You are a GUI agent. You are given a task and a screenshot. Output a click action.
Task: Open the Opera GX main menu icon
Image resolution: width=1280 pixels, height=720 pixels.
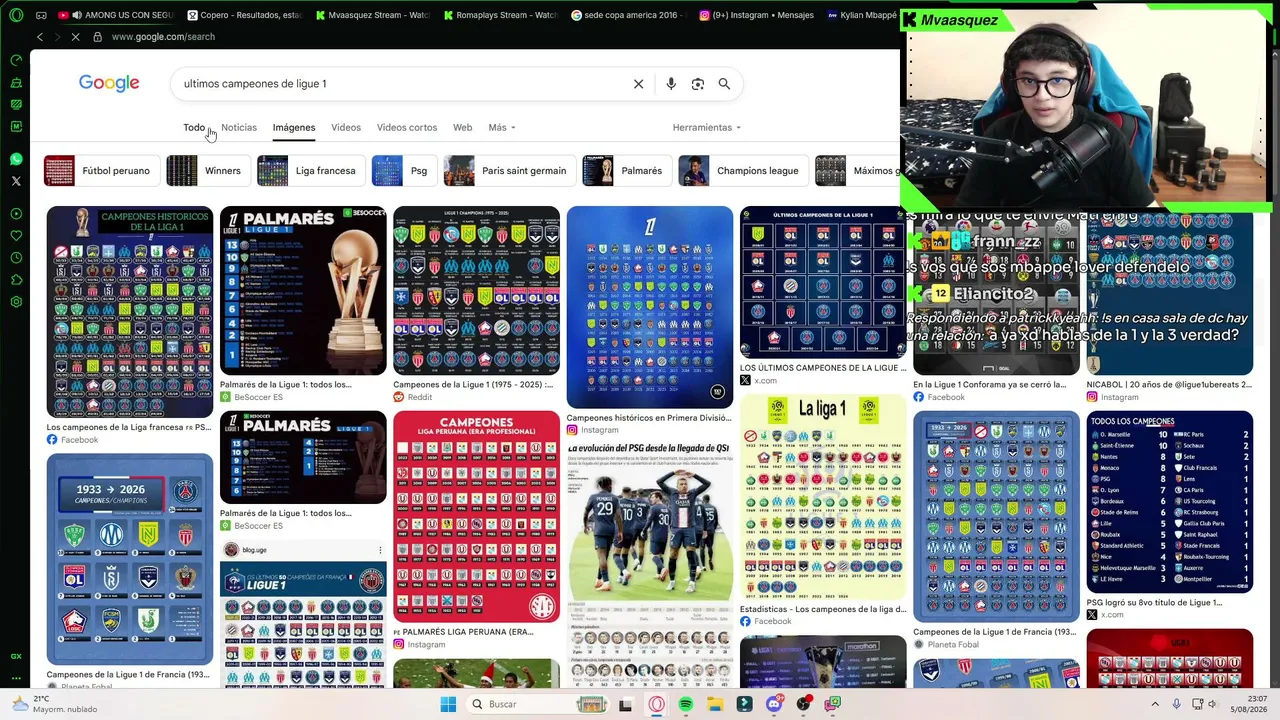[15, 15]
